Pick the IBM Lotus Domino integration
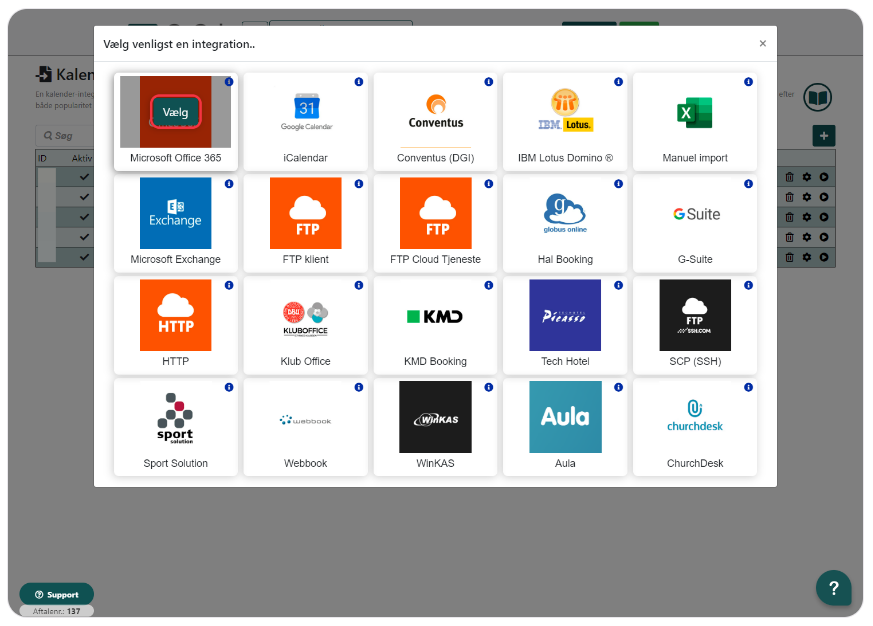This screenshot has height=626, width=873. [x=565, y=121]
